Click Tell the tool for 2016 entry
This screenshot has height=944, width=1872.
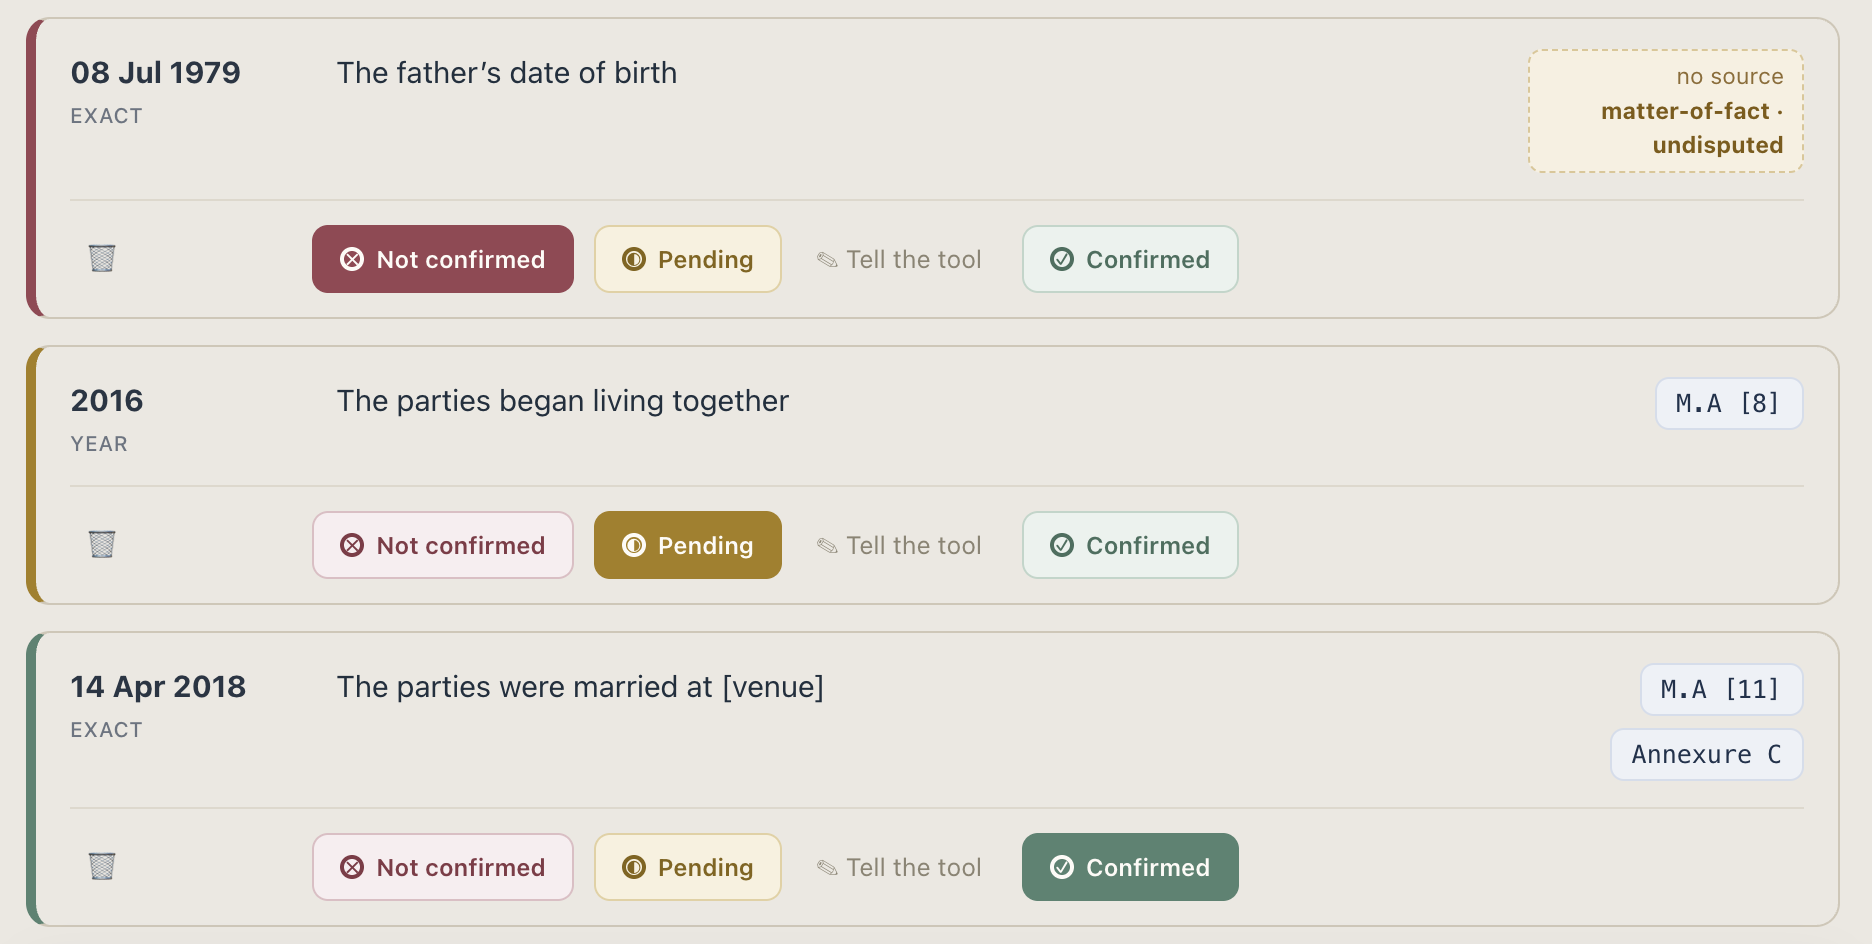pyautogui.click(x=899, y=545)
